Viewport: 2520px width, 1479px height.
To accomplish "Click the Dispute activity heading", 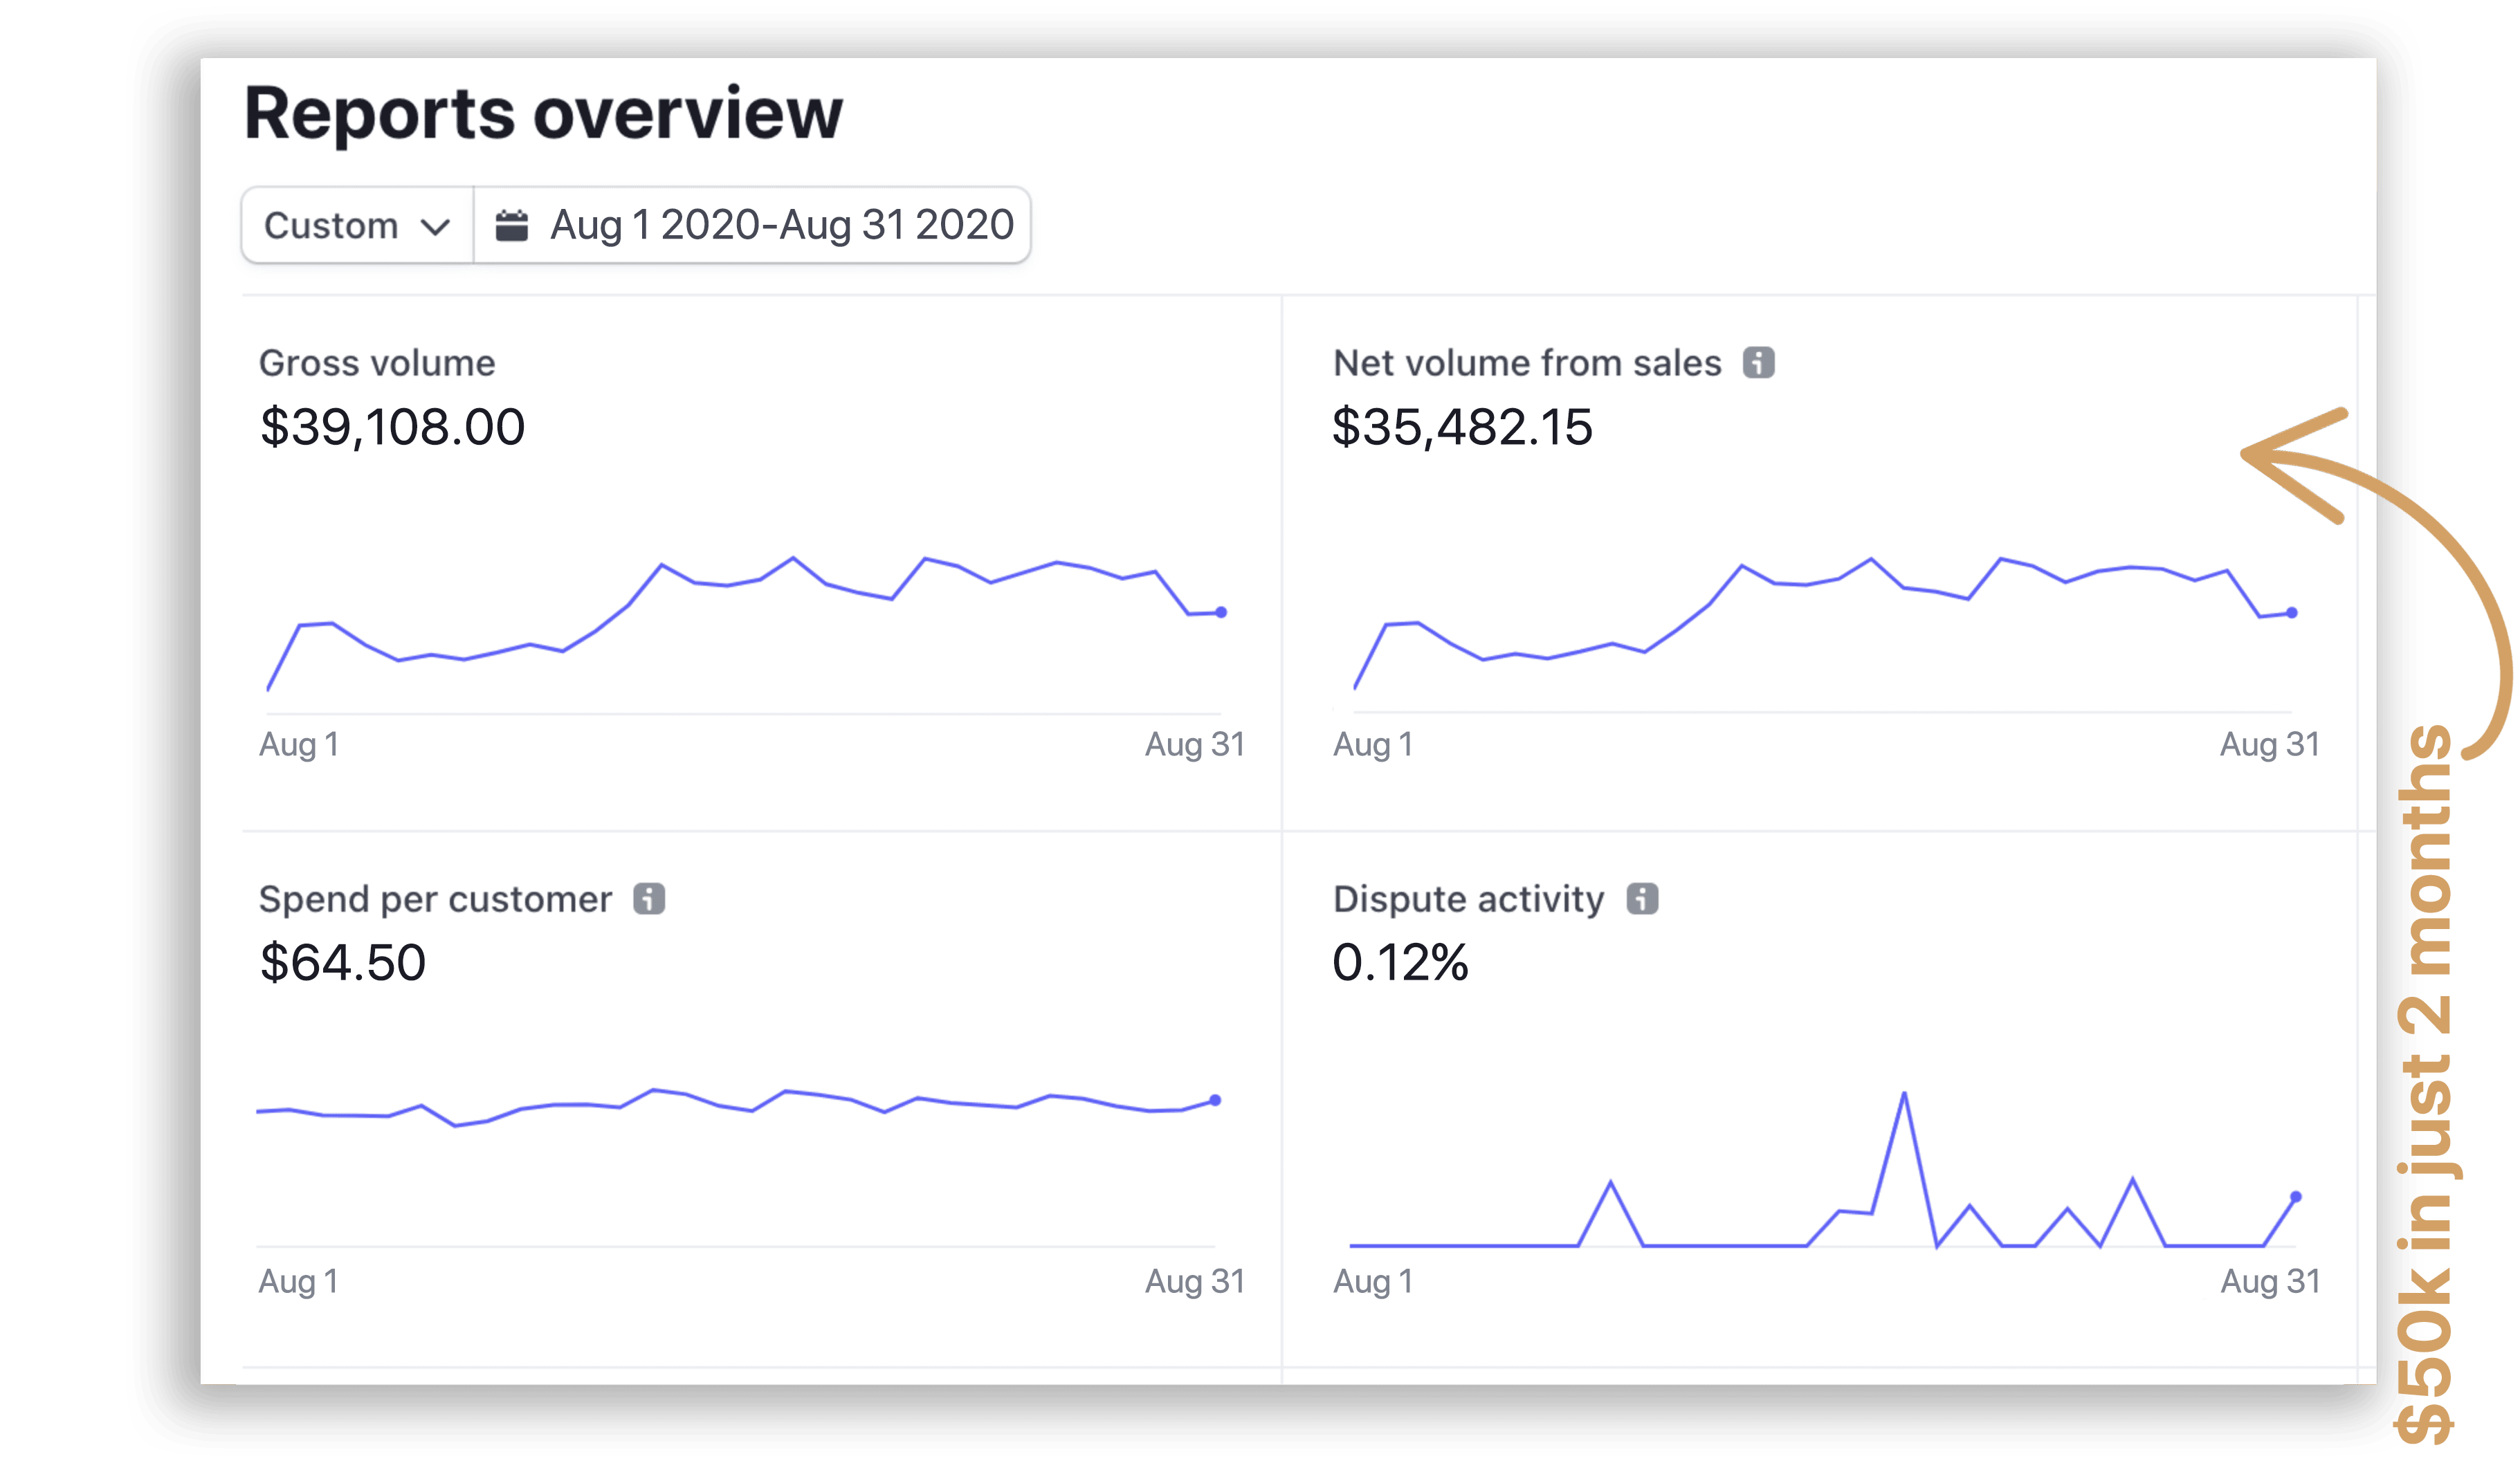I will pos(1468,899).
